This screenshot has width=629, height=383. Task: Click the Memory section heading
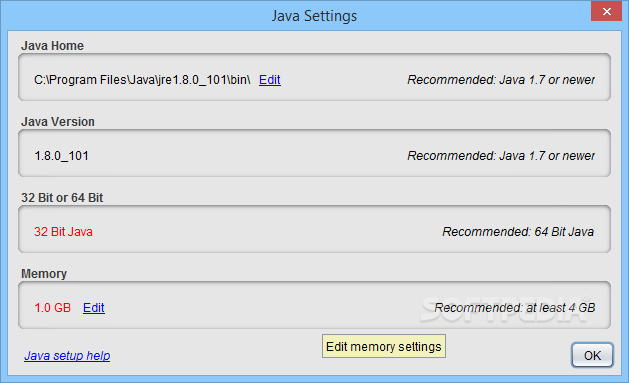click(x=44, y=274)
